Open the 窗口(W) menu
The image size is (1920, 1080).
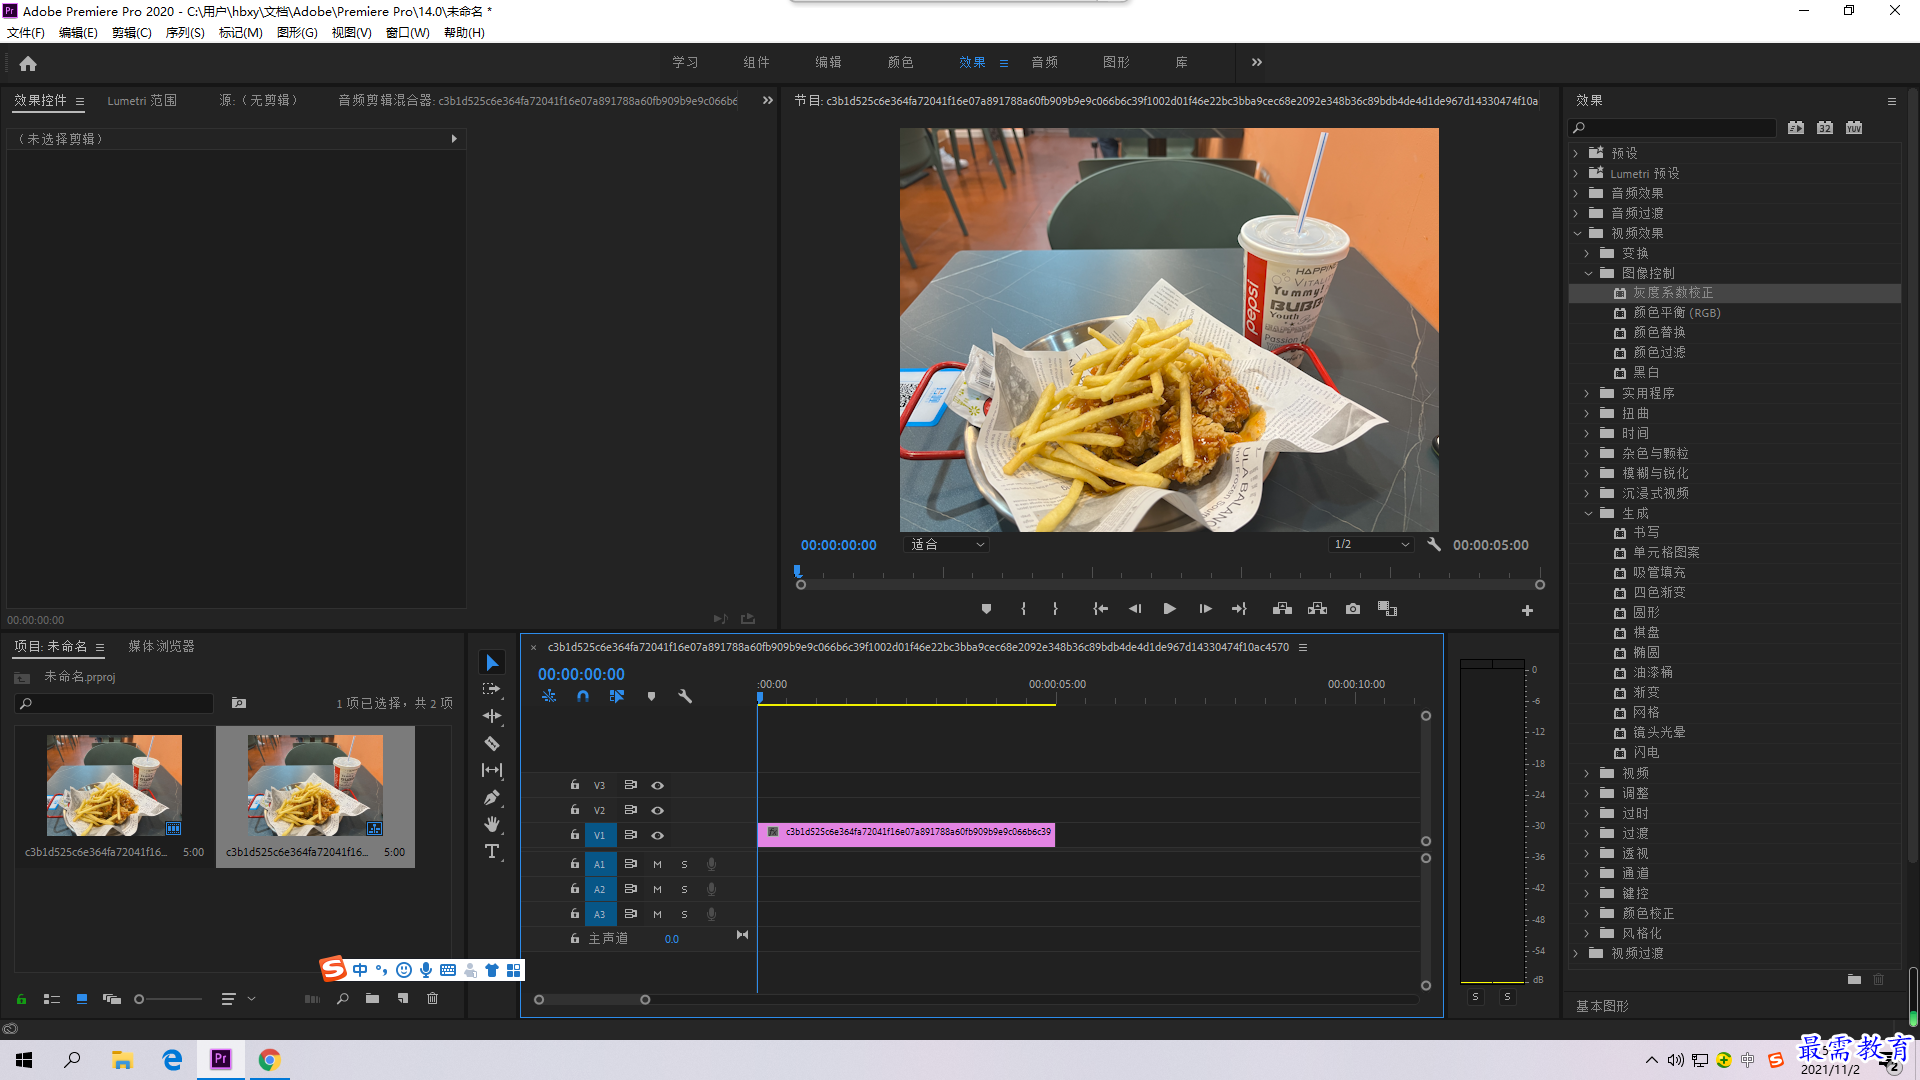[x=407, y=33]
